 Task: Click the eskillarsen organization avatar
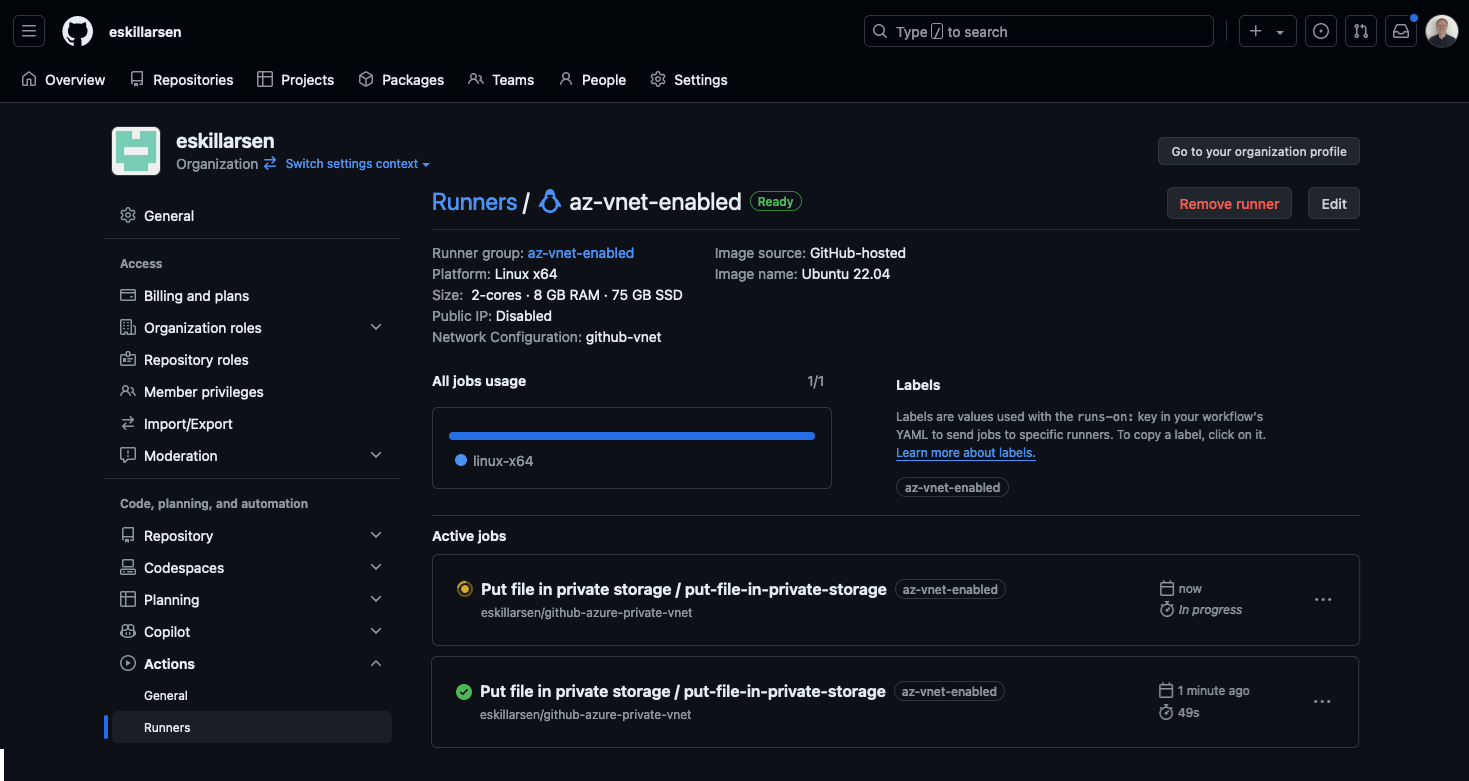pyautogui.click(x=136, y=151)
